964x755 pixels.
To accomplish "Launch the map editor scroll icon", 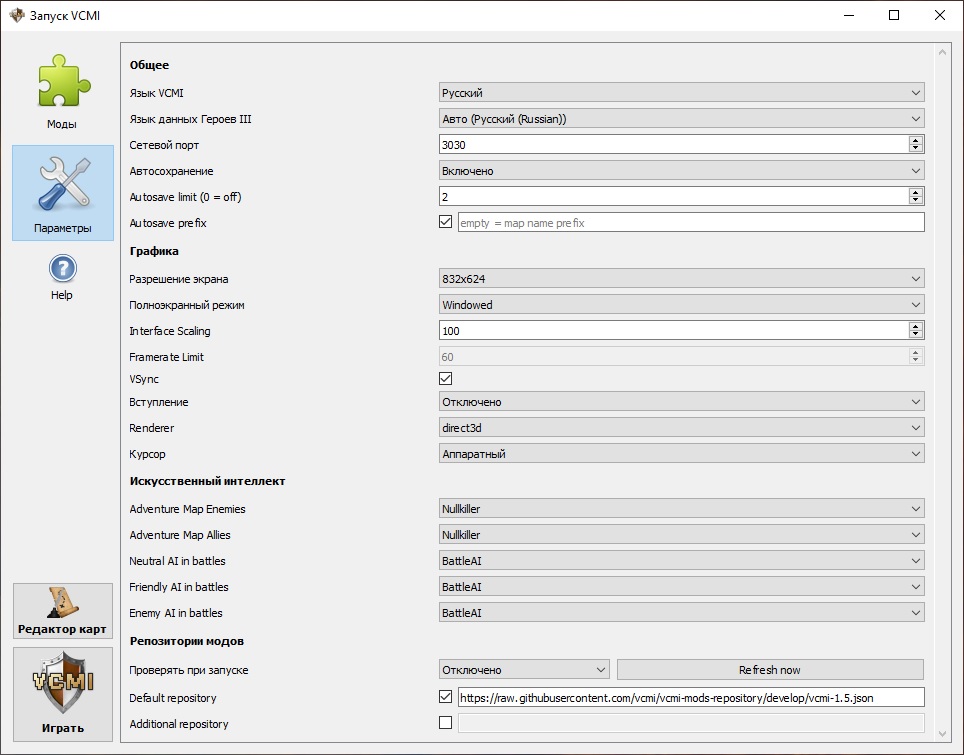I will point(63,602).
